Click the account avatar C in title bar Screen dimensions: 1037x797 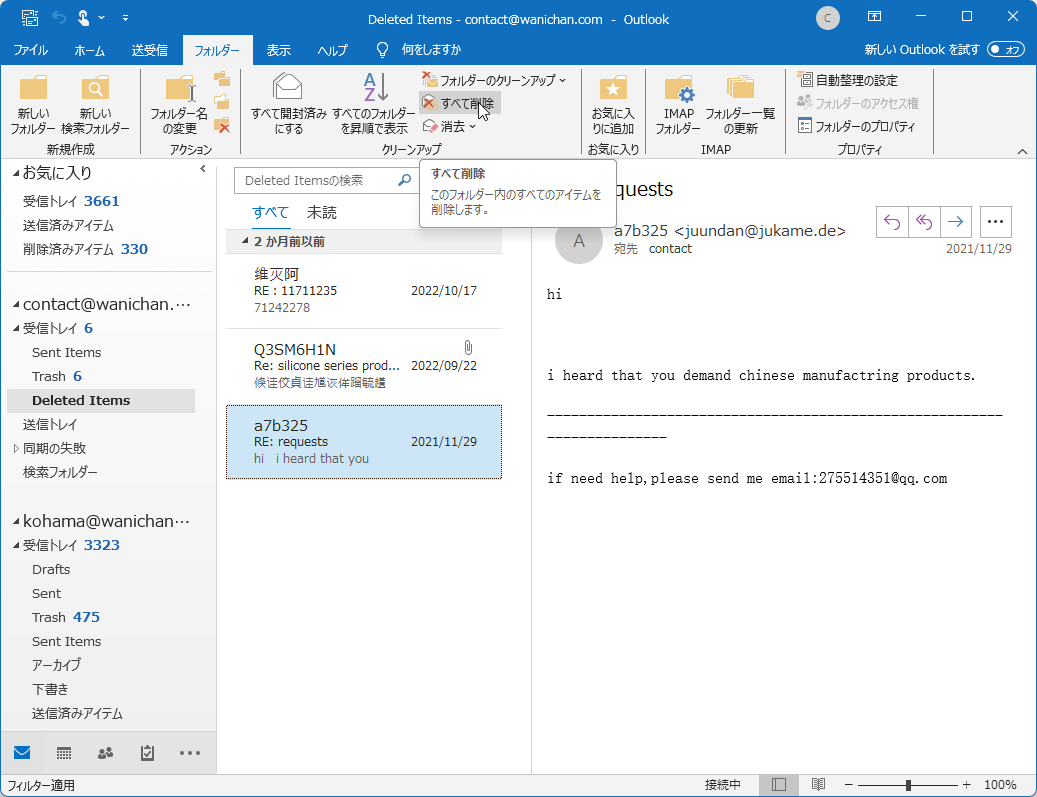(827, 19)
